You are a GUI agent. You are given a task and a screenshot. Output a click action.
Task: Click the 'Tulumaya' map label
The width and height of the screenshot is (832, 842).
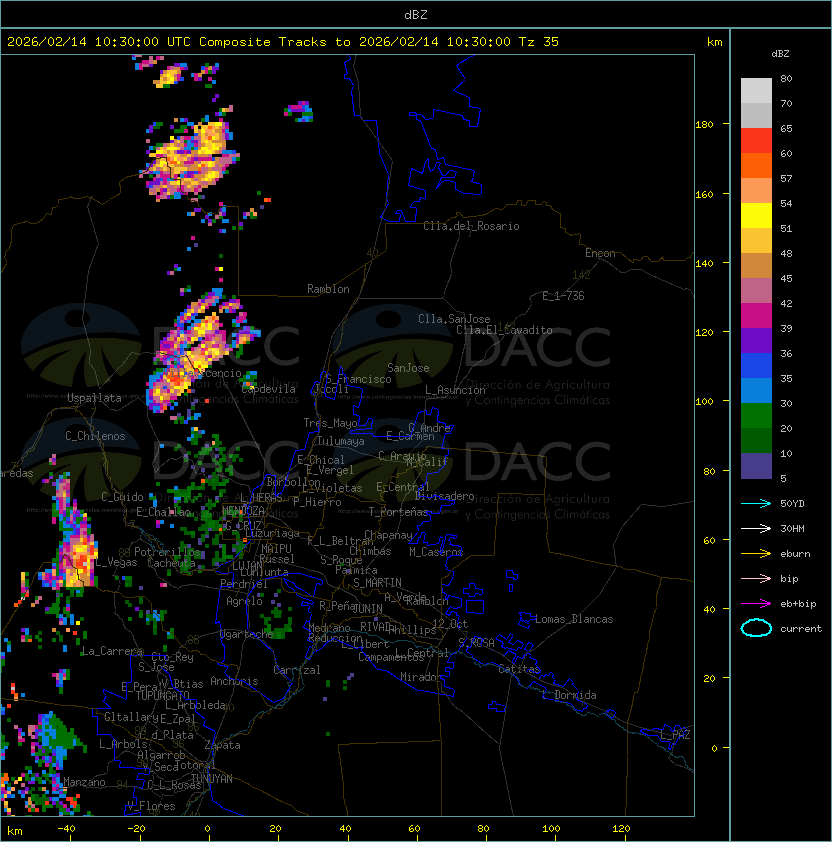click(x=341, y=441)
